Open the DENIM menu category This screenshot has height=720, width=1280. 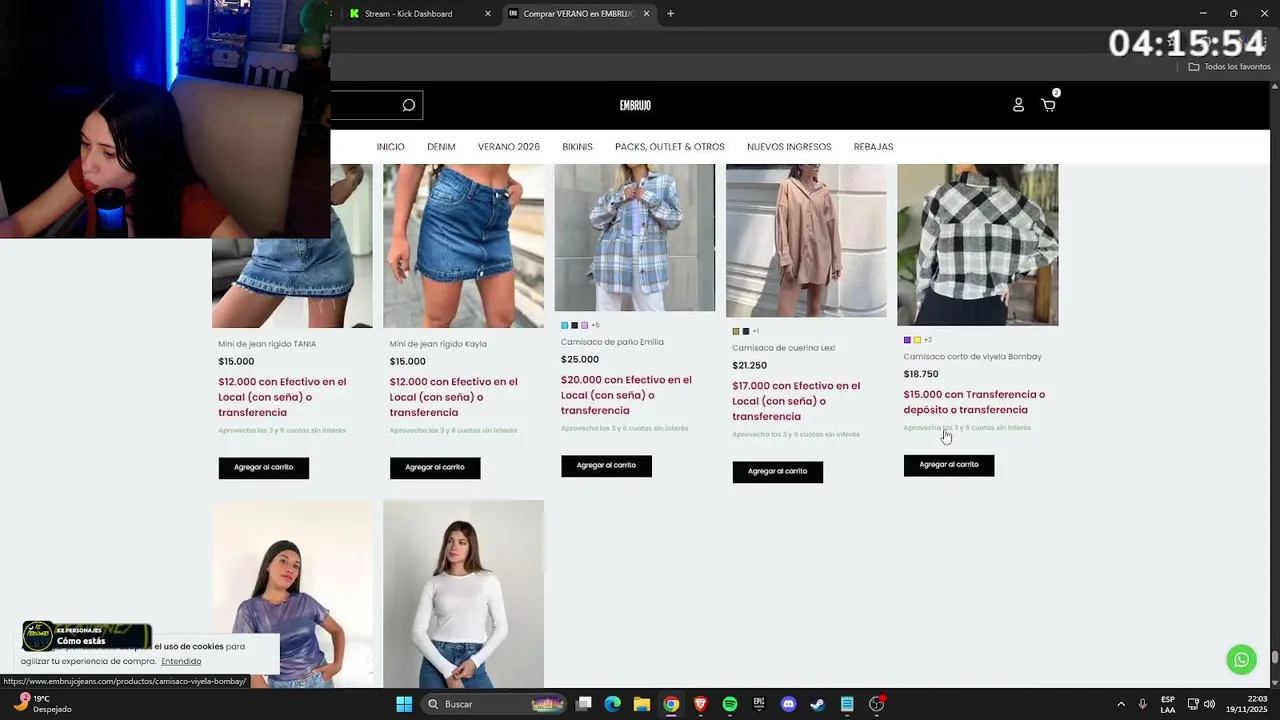pyautogui.click(x=441, y=147)
